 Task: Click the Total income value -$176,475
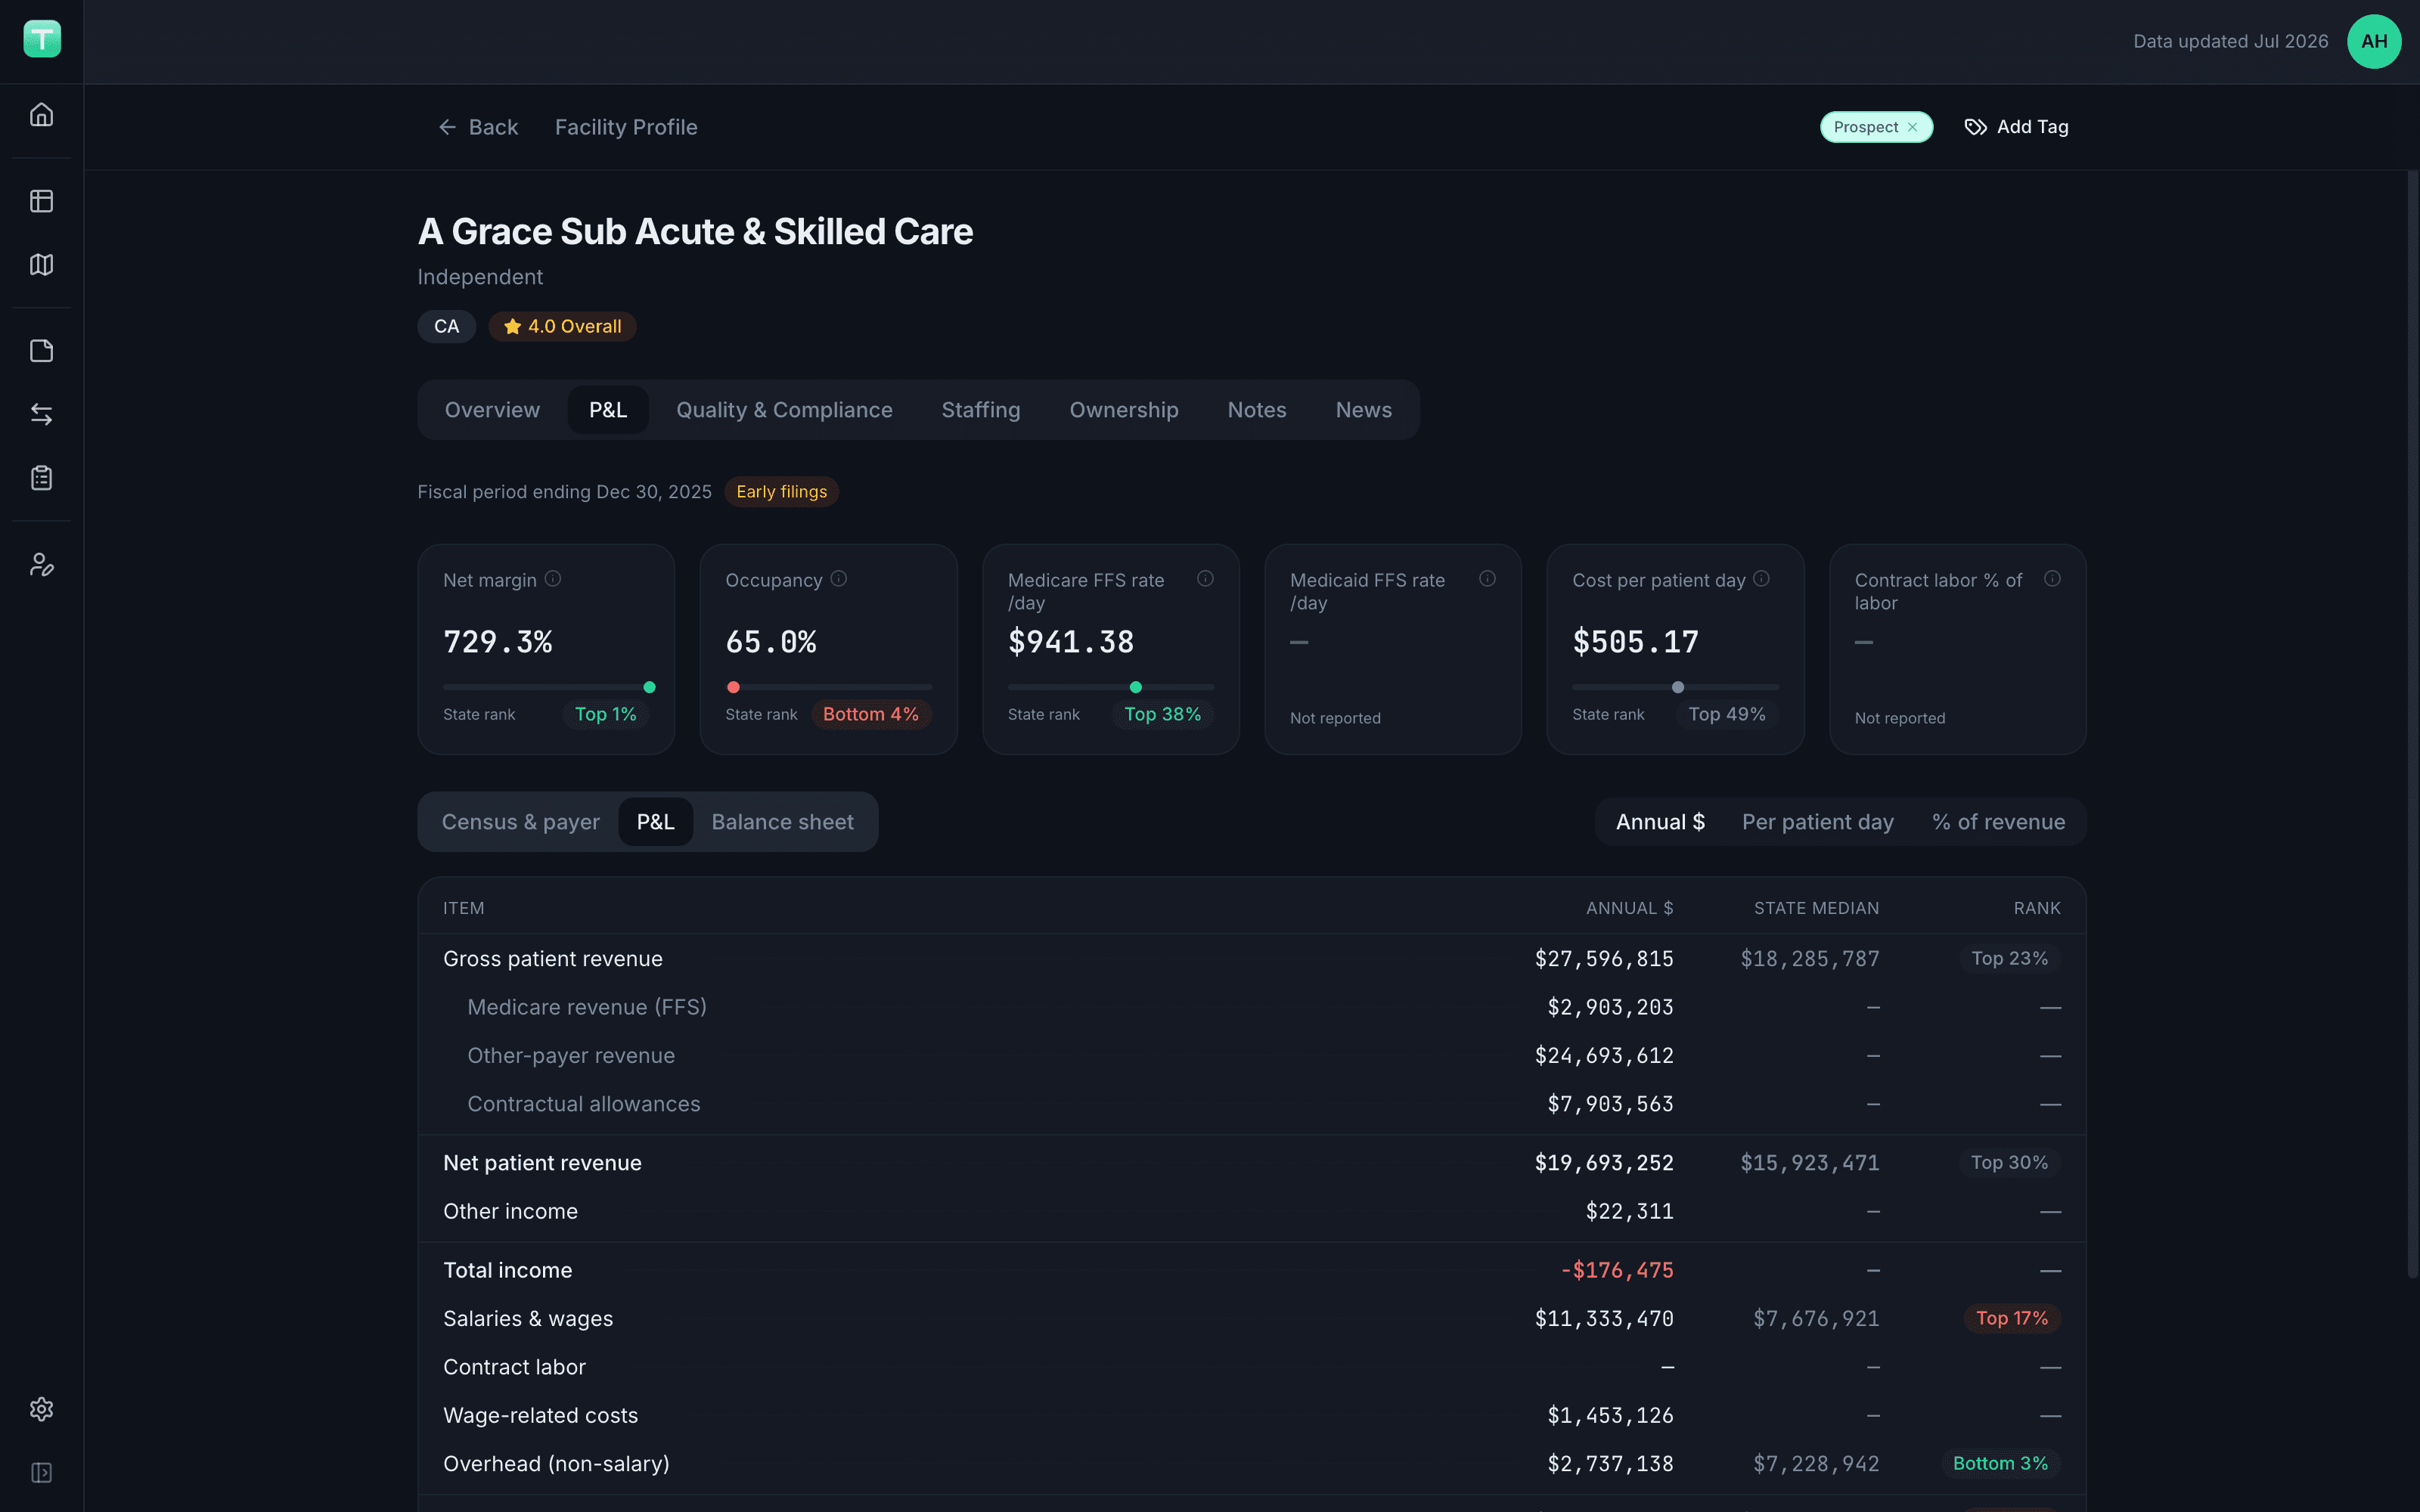click(x=1617, y=1270)
